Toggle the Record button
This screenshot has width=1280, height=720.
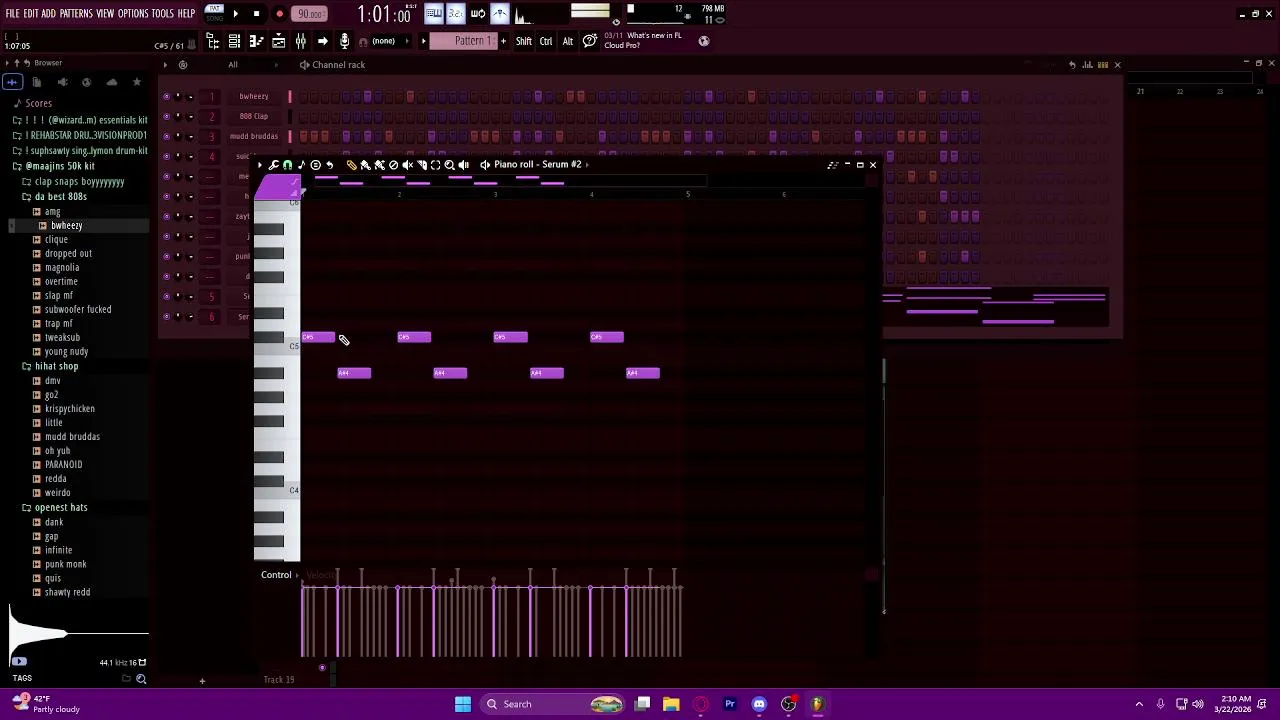pyautogui.click(x=279, y=14)
